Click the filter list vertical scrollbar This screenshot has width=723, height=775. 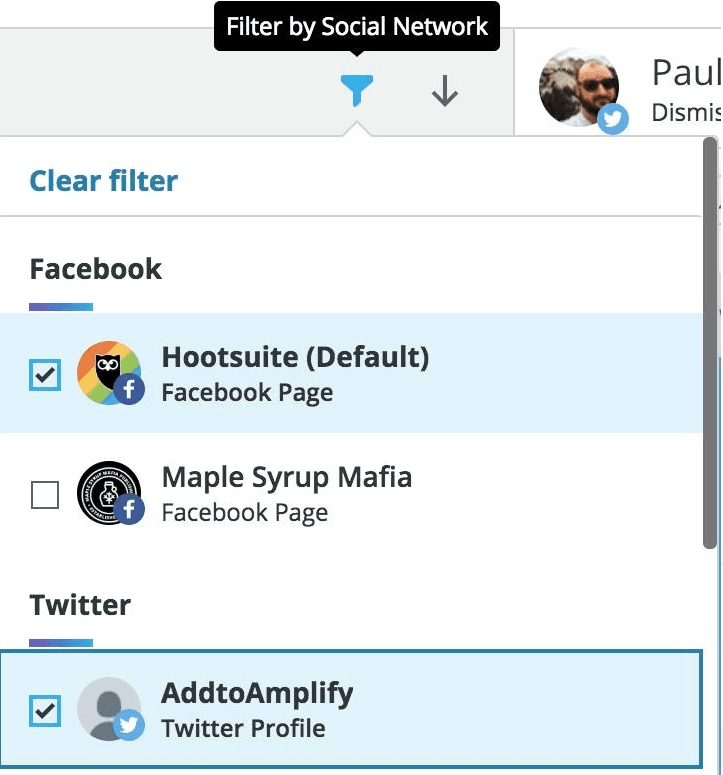[x=710, y=342]
